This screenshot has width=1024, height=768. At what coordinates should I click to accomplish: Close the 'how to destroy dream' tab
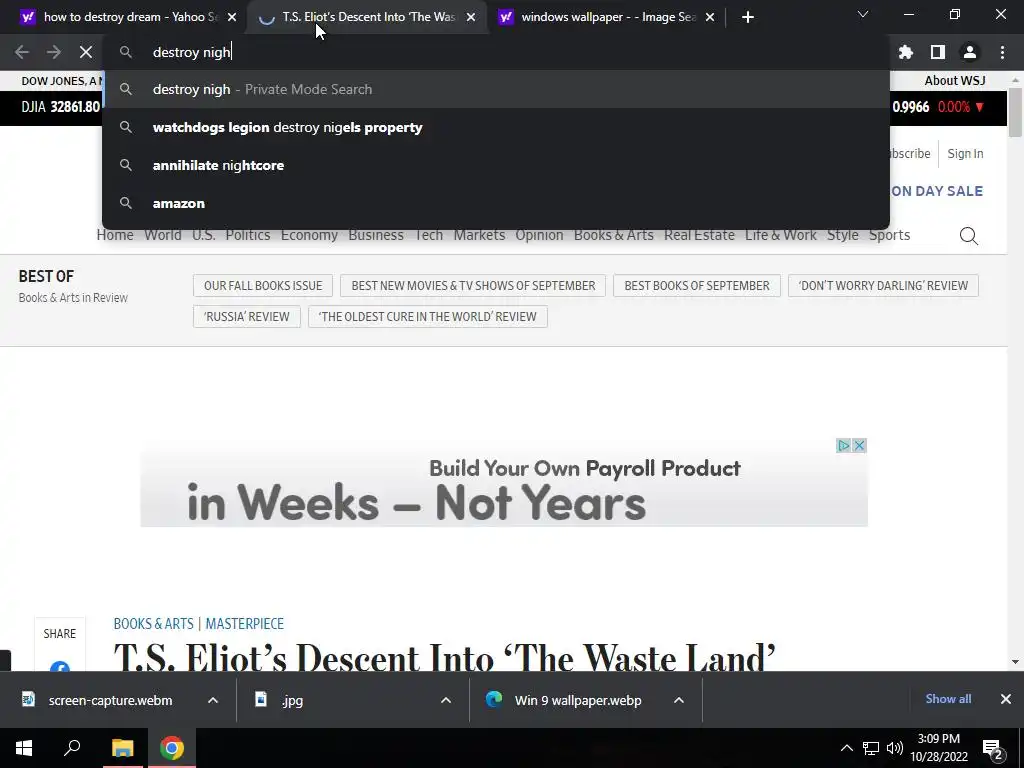tap(232, 17)
